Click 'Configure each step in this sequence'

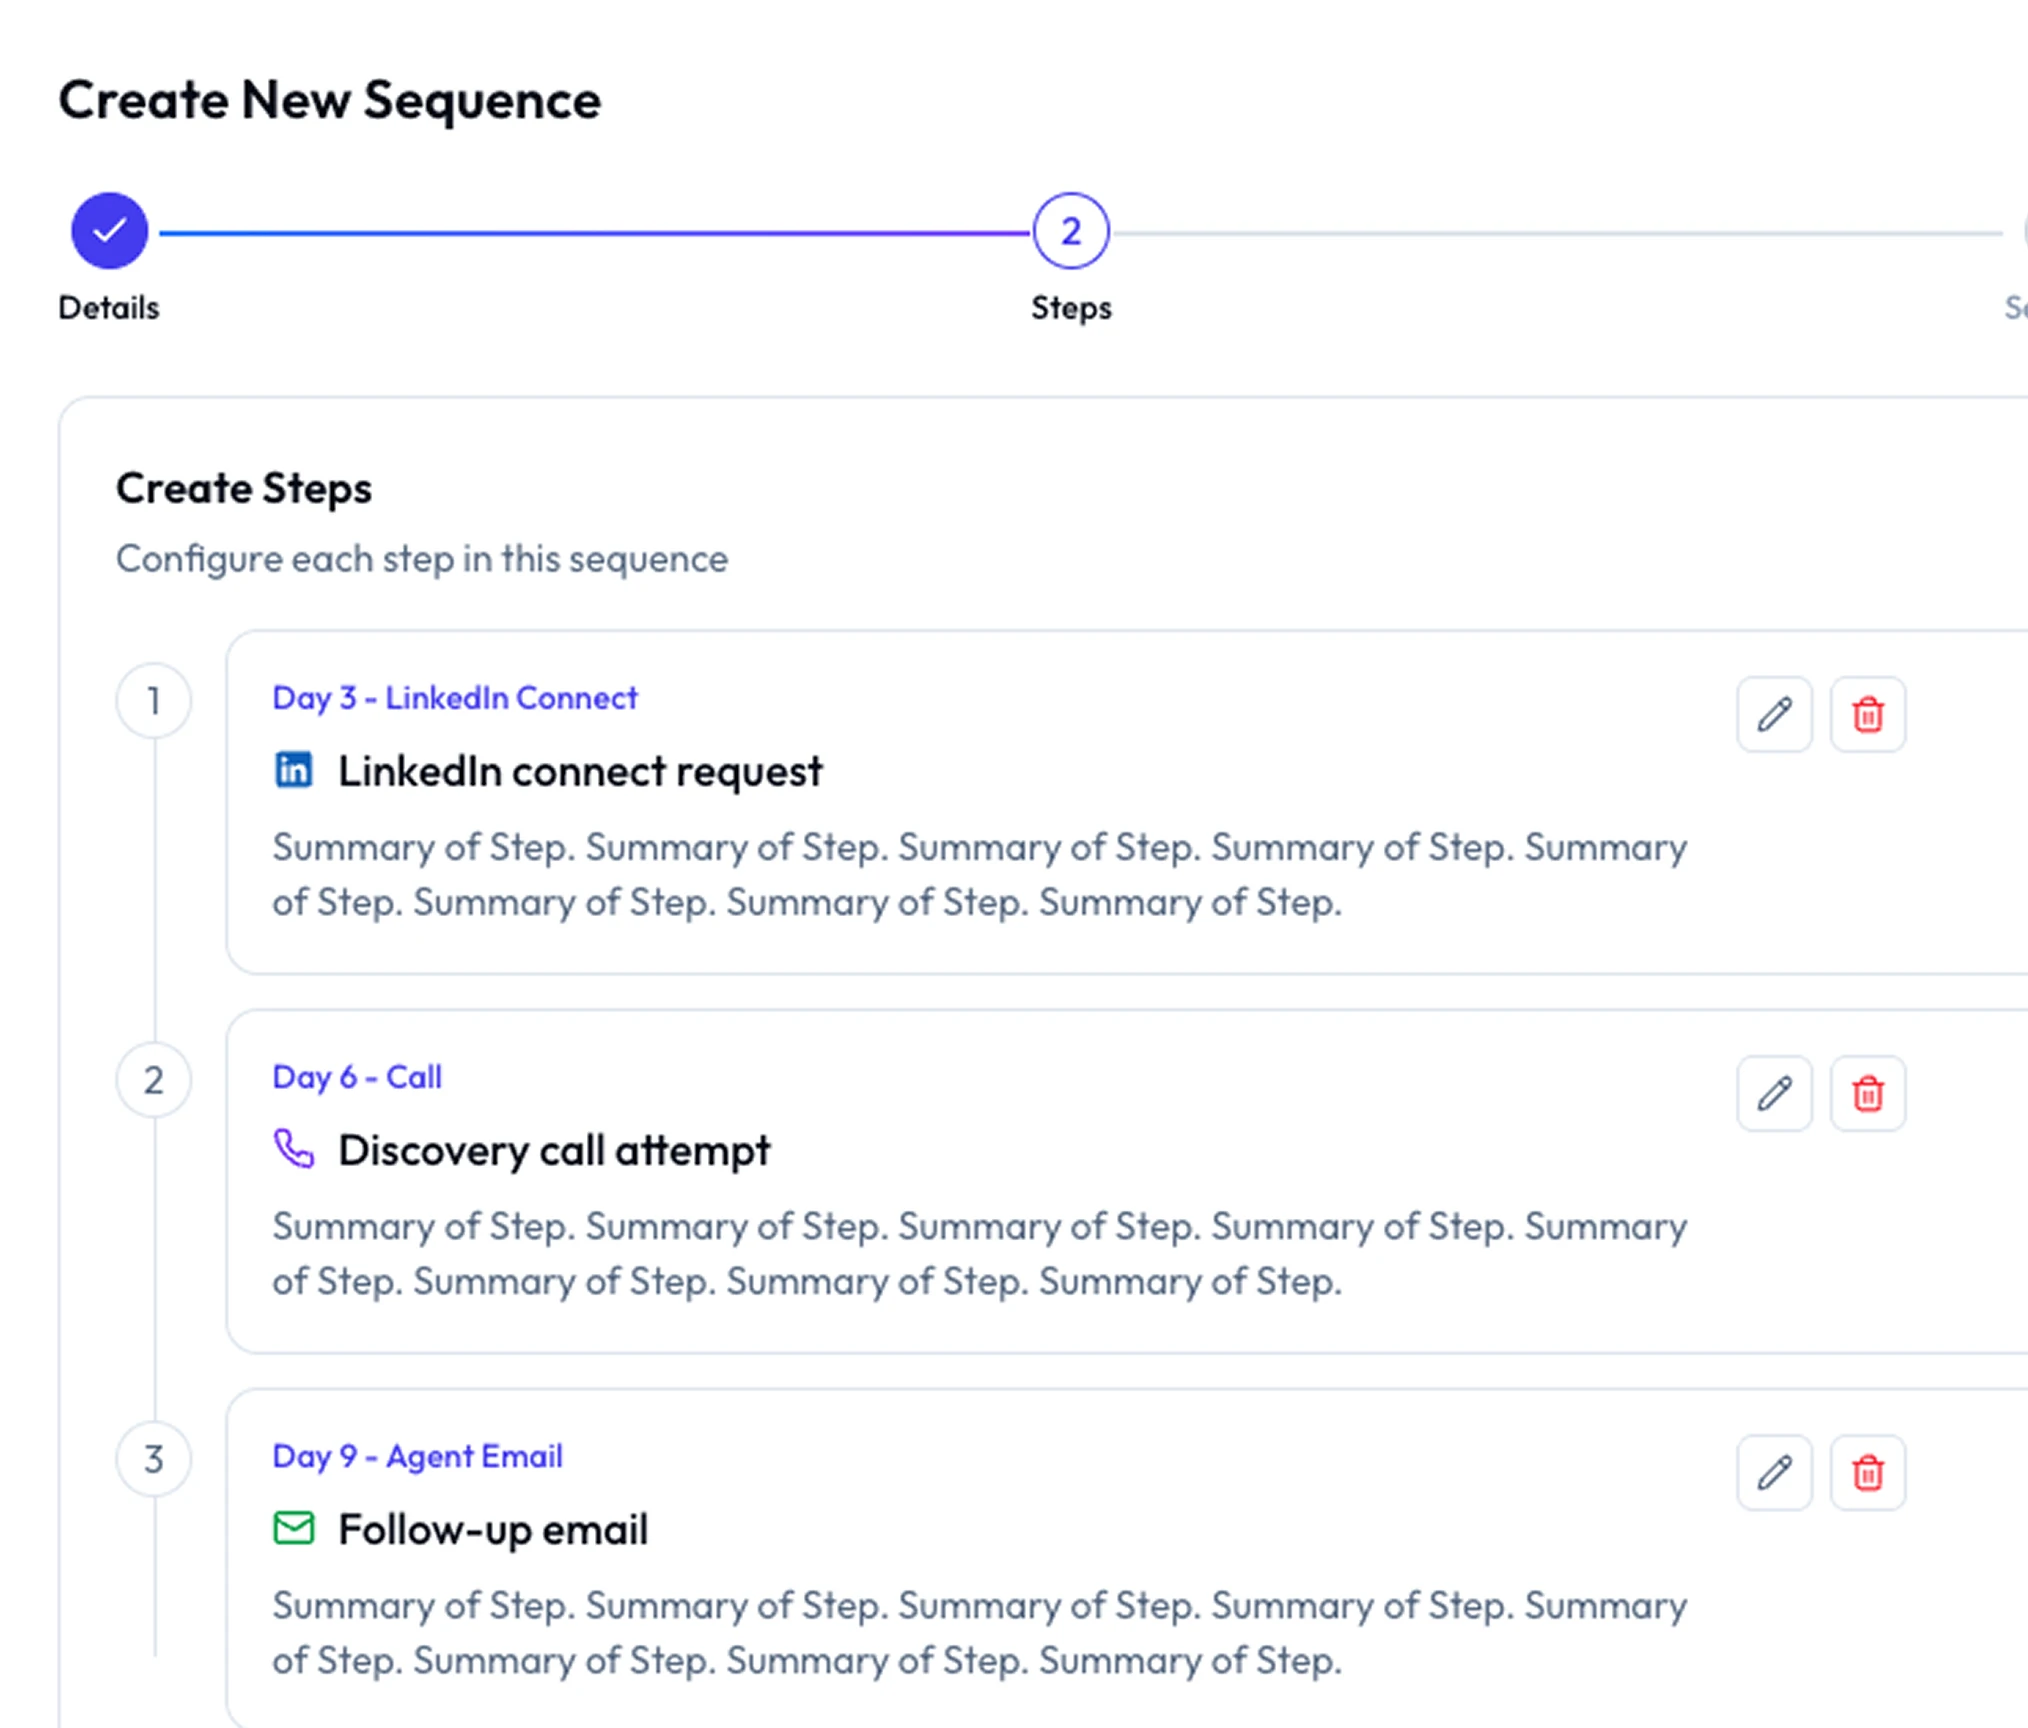421,558
